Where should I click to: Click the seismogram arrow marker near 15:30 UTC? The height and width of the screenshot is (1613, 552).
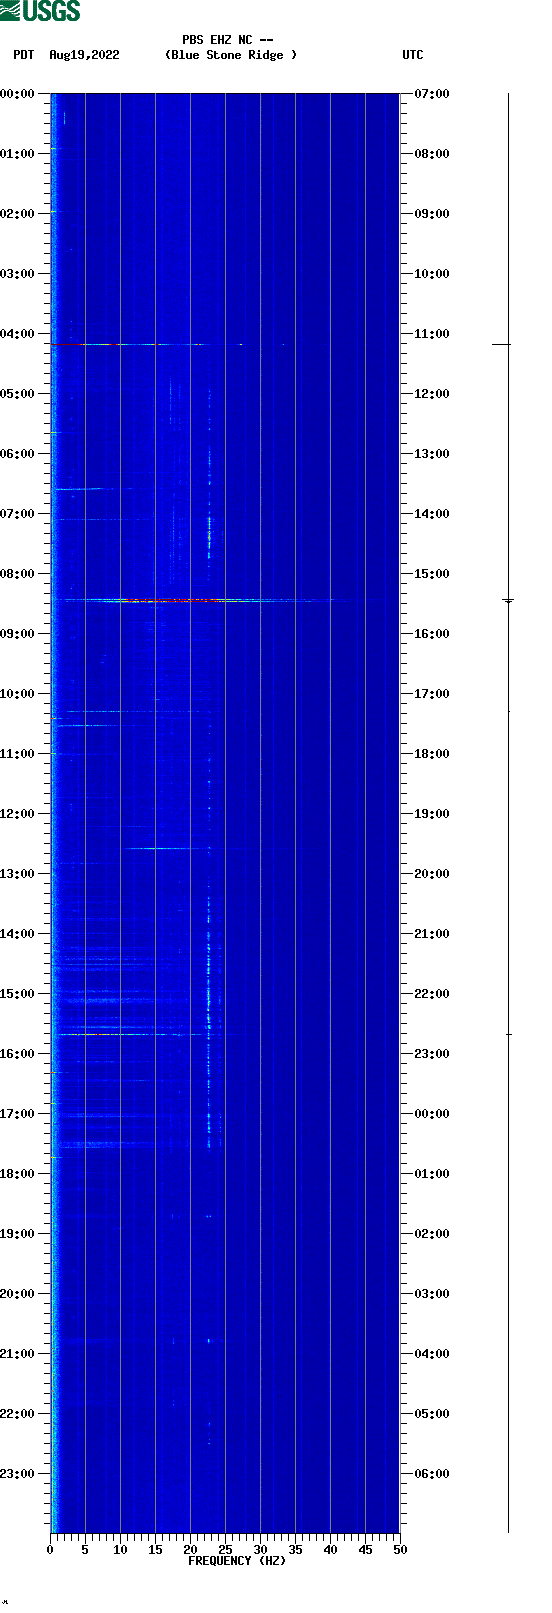[508, 601]
